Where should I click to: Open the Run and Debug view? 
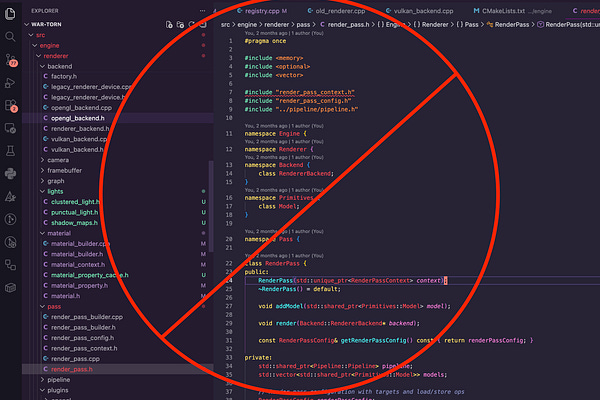pyautogui.click(x=10, y=83)
